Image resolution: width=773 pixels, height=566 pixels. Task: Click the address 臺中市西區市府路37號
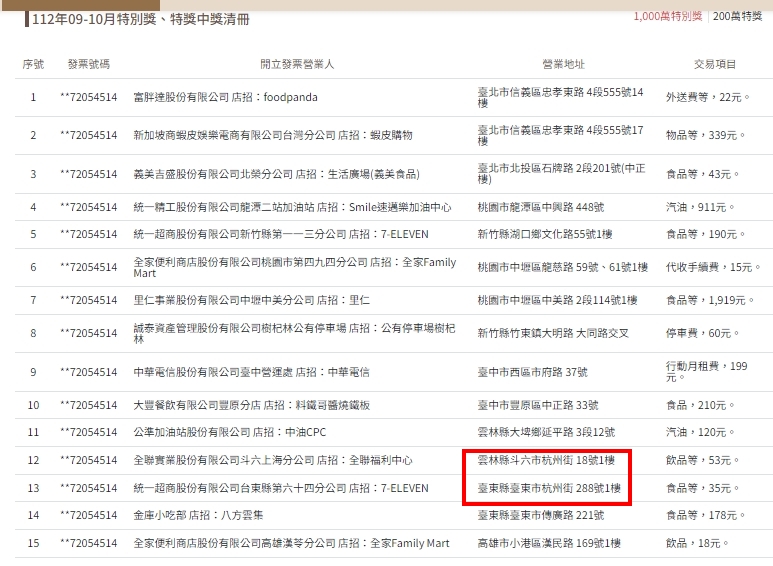click(x=532, y=372)
